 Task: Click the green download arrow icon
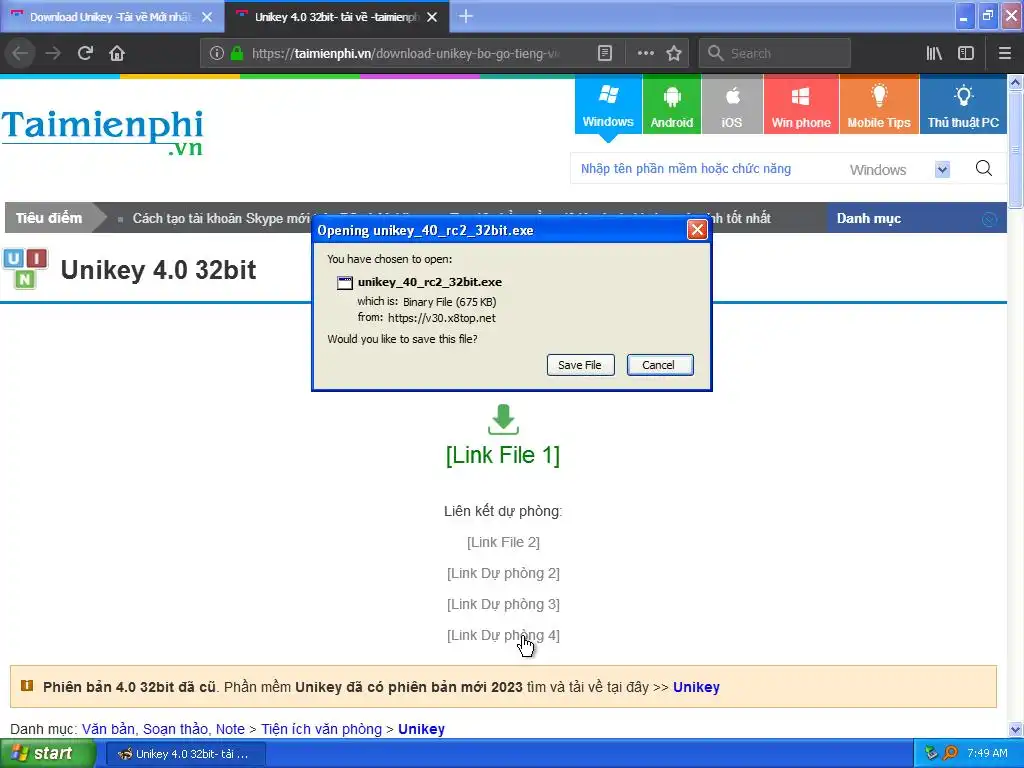point(503,419)
